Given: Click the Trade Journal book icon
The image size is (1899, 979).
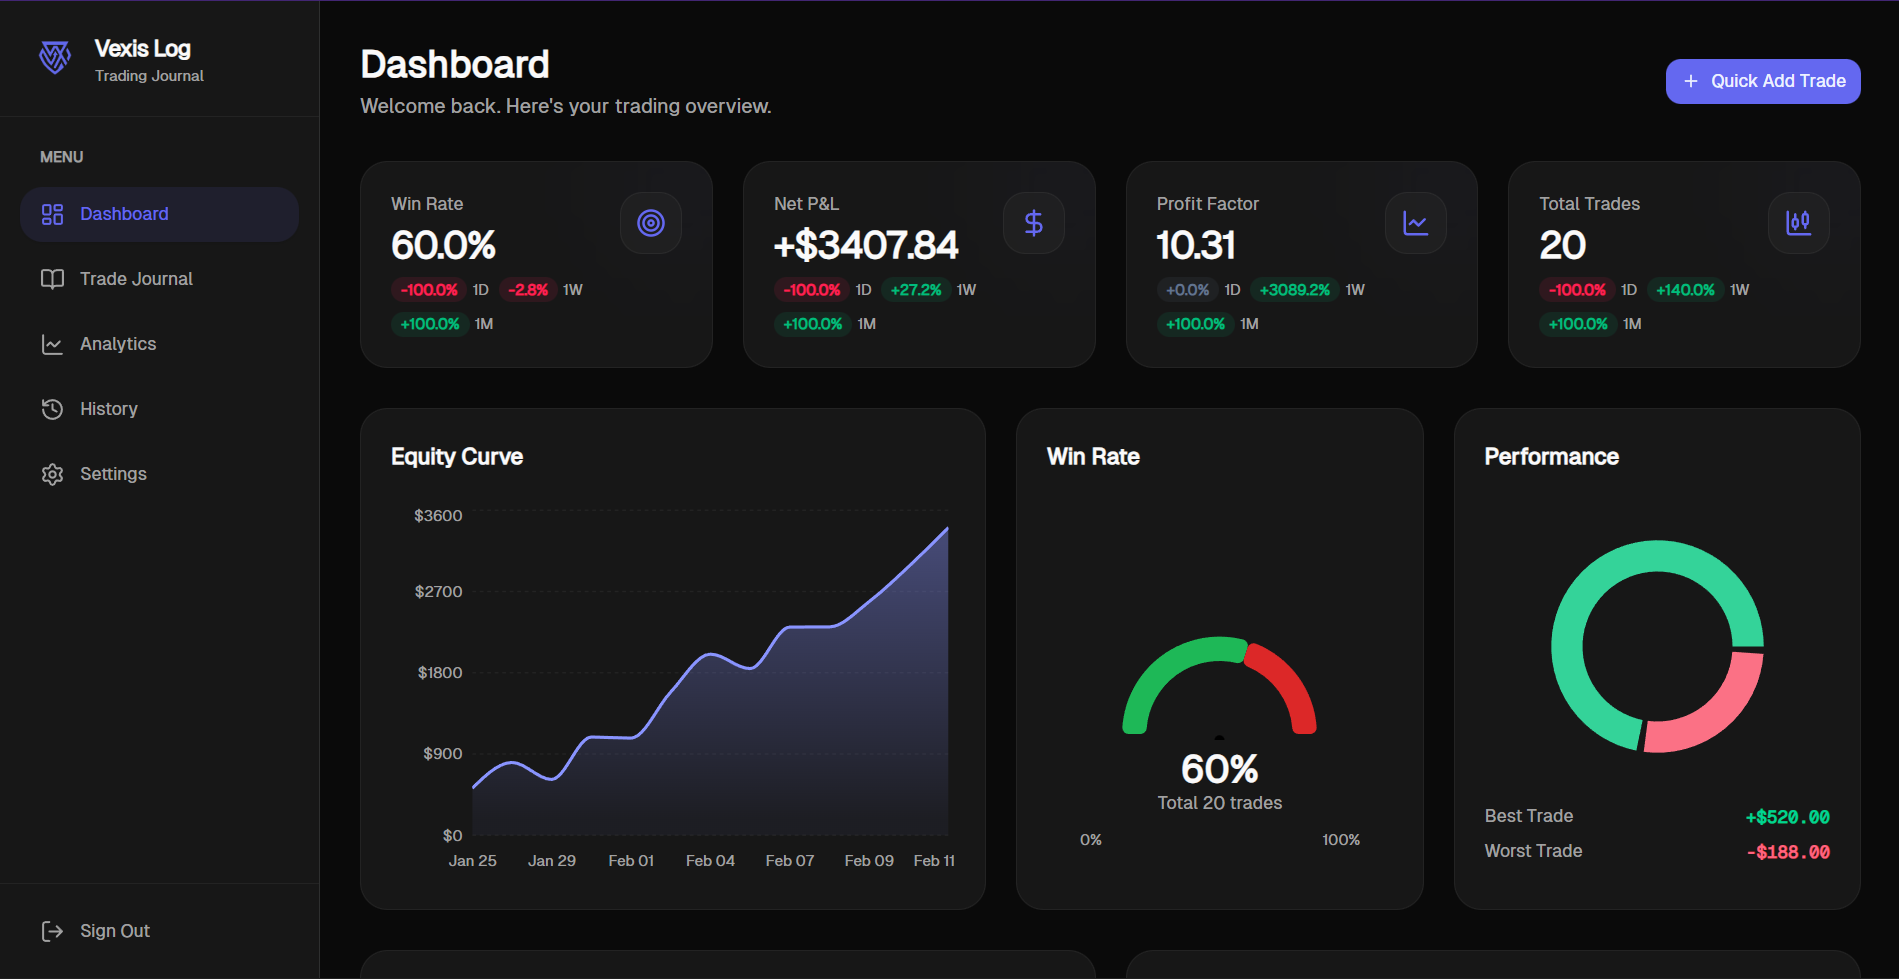Looking at the screenshot, I should (52, 279).
